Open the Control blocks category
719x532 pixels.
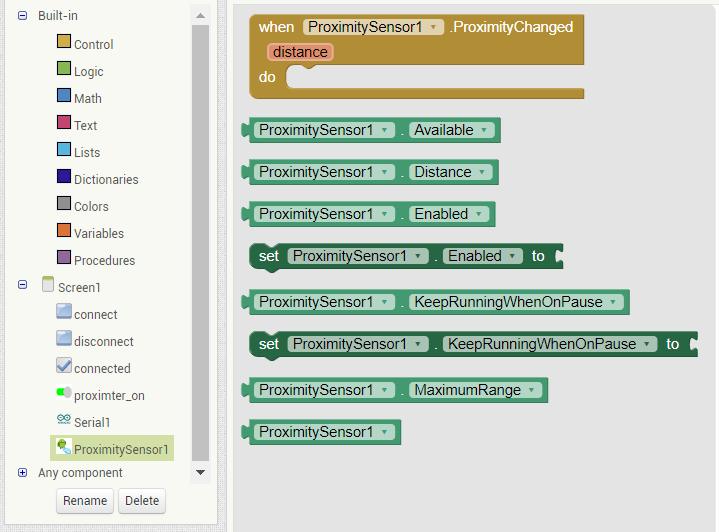pos(85,44)
